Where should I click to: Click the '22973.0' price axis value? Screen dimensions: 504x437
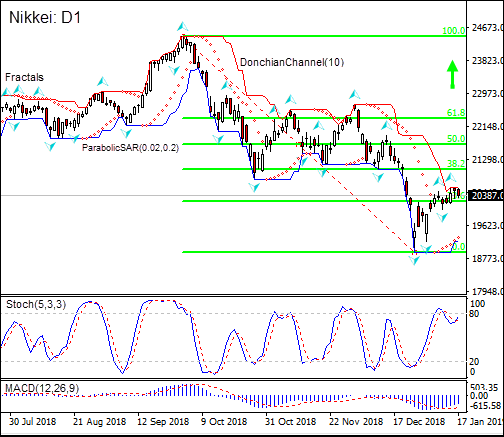click(x=487, y=93)
